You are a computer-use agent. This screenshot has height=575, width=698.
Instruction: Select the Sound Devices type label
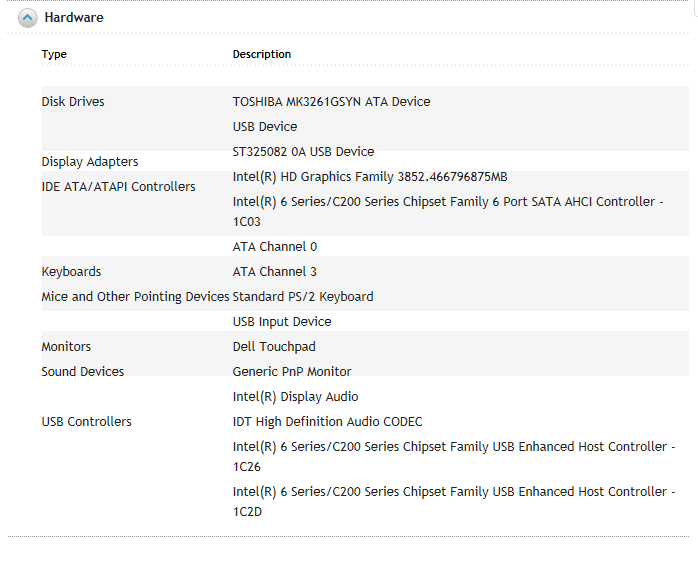83,372
